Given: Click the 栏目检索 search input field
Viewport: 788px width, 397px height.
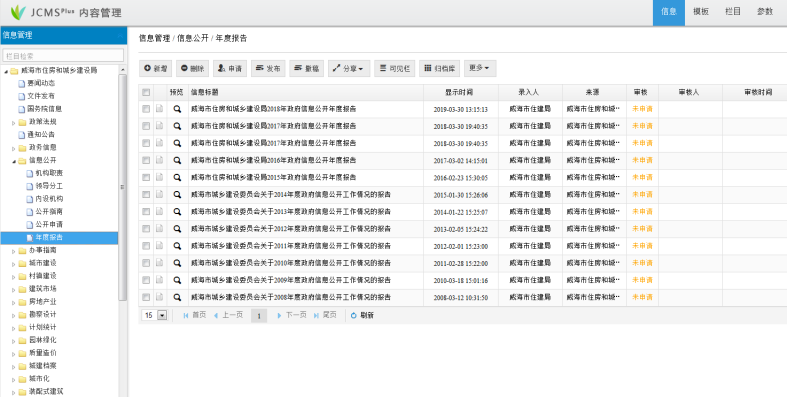Looking at the screenshot, I should pos(63,56).
